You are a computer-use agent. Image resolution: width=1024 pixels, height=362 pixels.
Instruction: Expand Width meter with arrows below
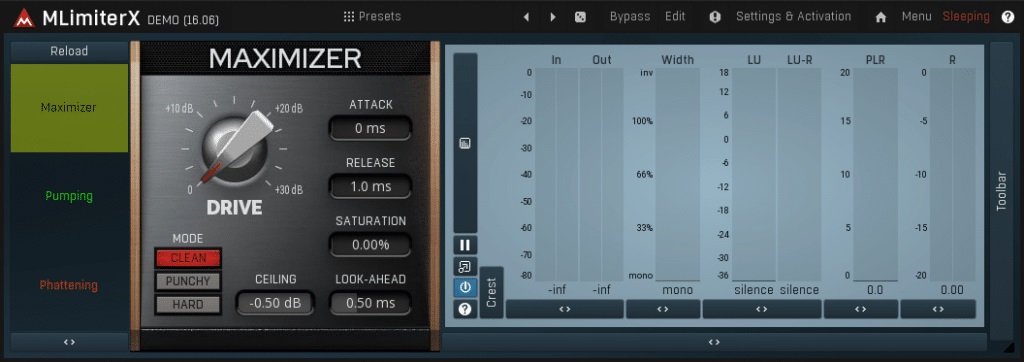663,309
